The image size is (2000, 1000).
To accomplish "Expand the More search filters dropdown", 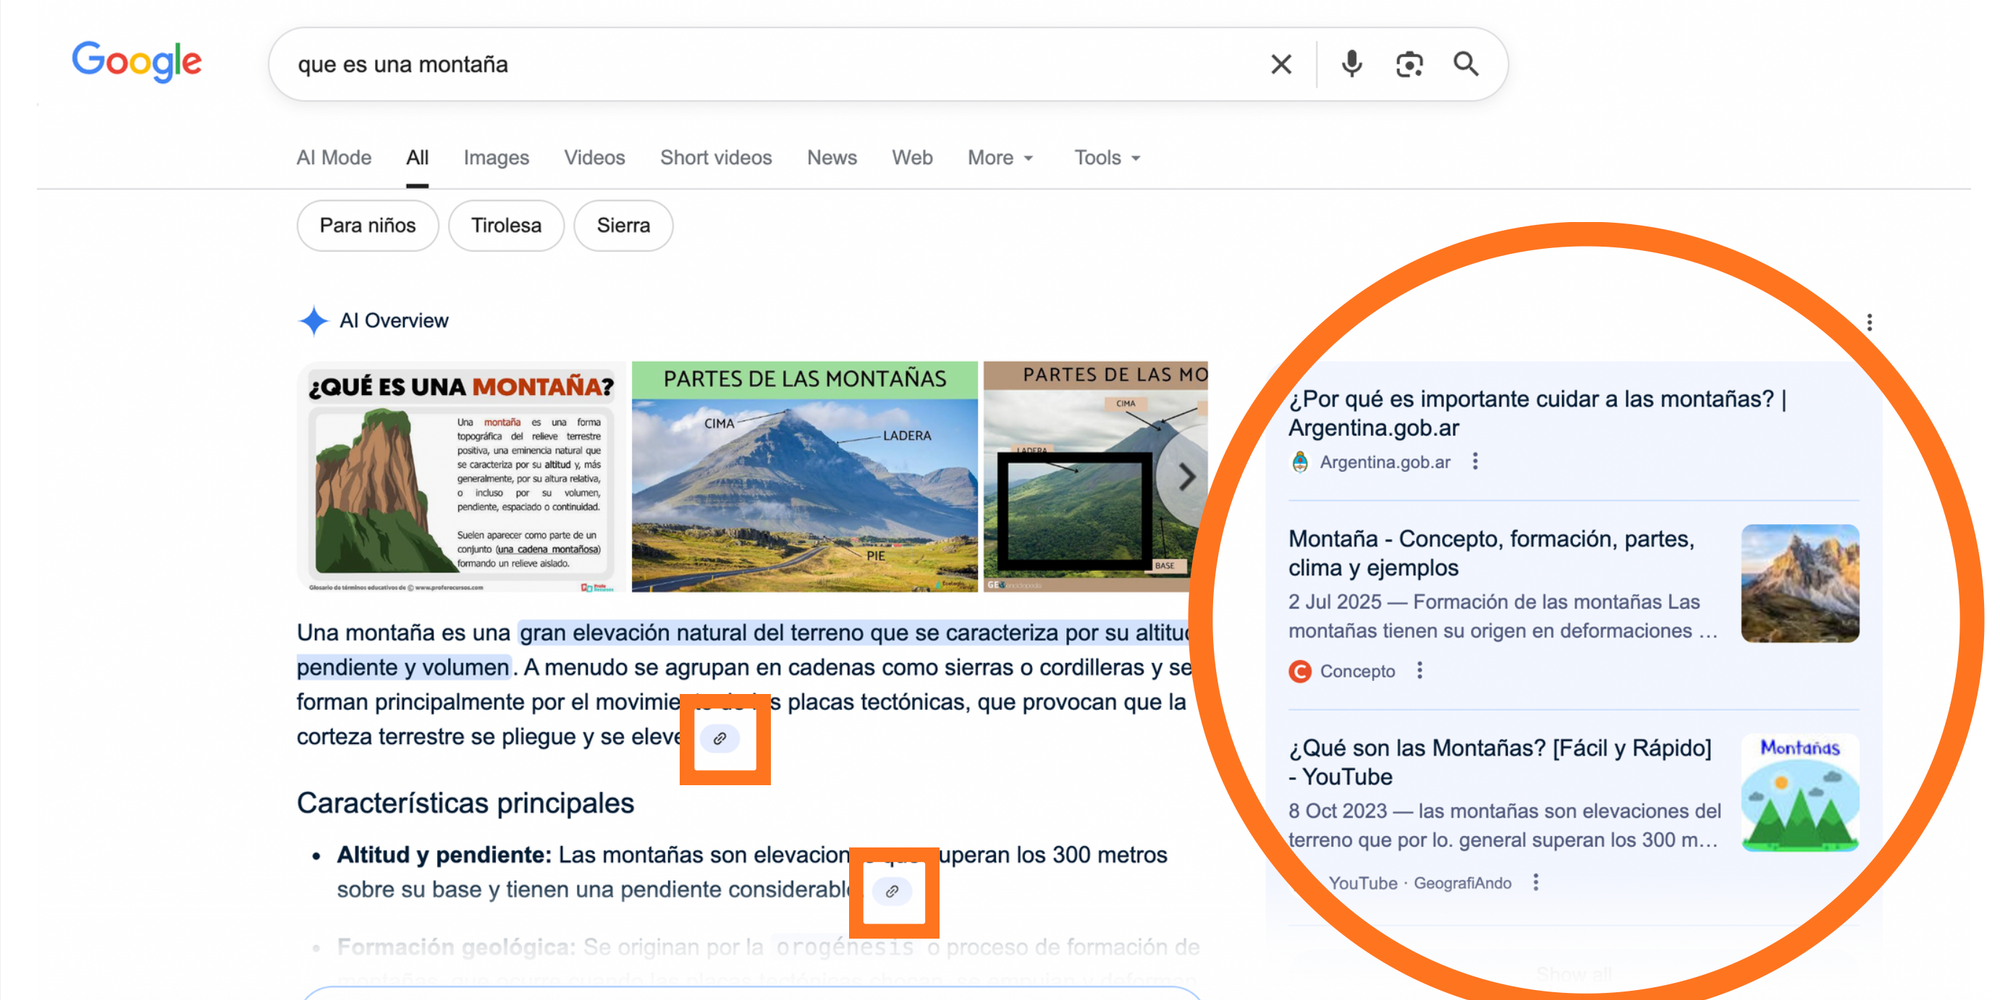I will point(1000,158).
